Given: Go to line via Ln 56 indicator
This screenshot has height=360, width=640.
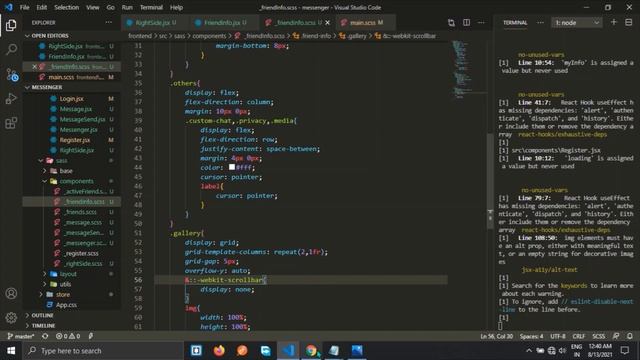Looking at the screenshot, I should [x=496, y=336].
